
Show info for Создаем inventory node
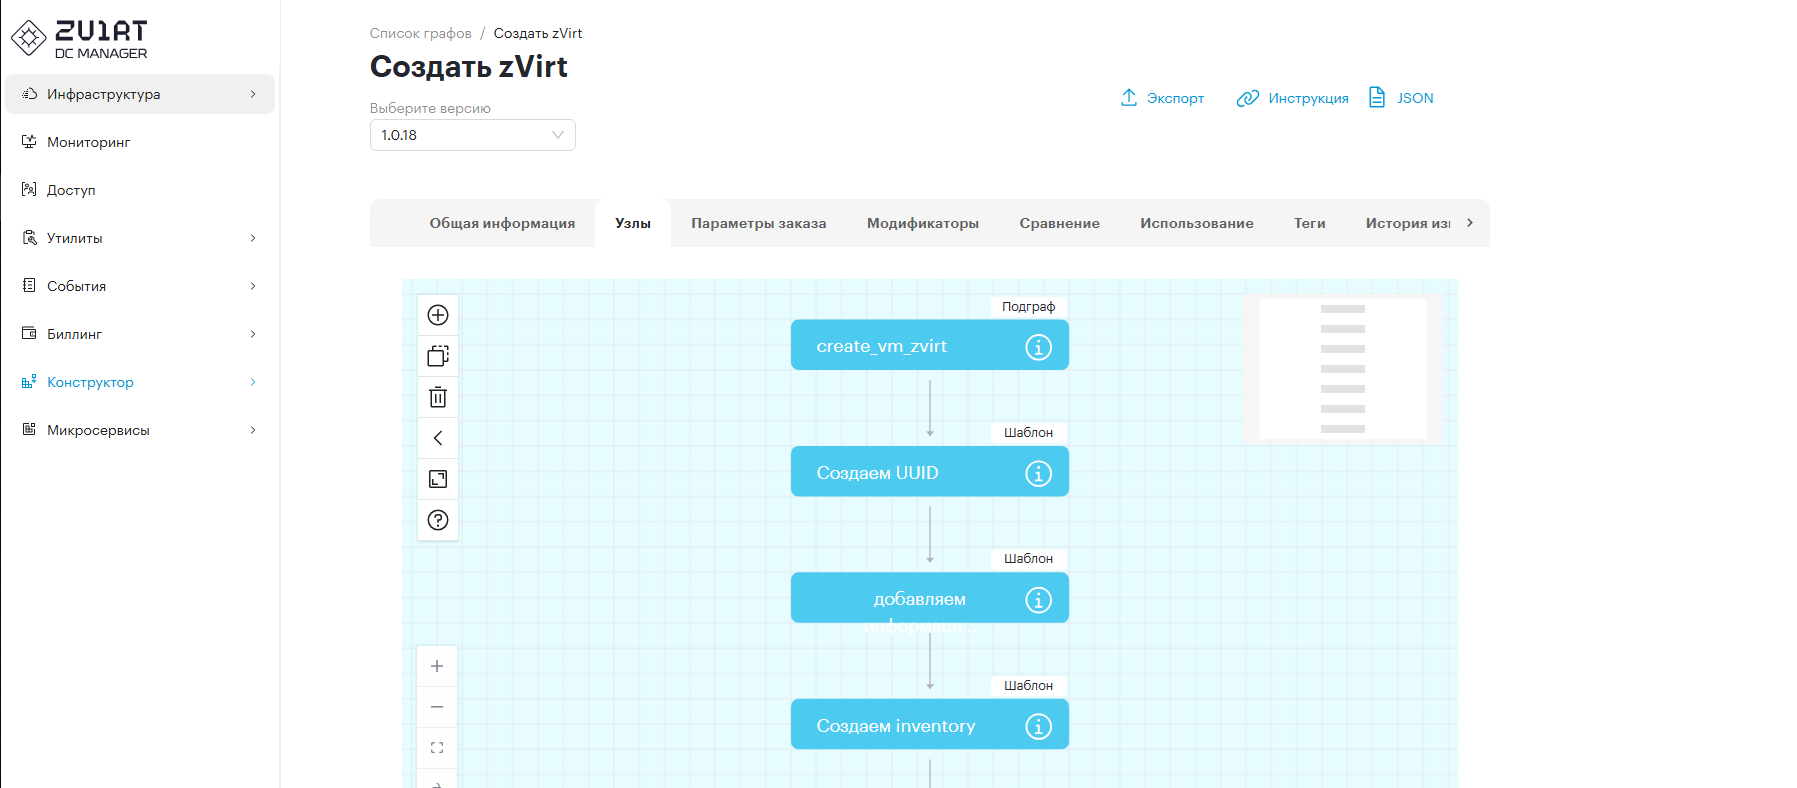1038,726
